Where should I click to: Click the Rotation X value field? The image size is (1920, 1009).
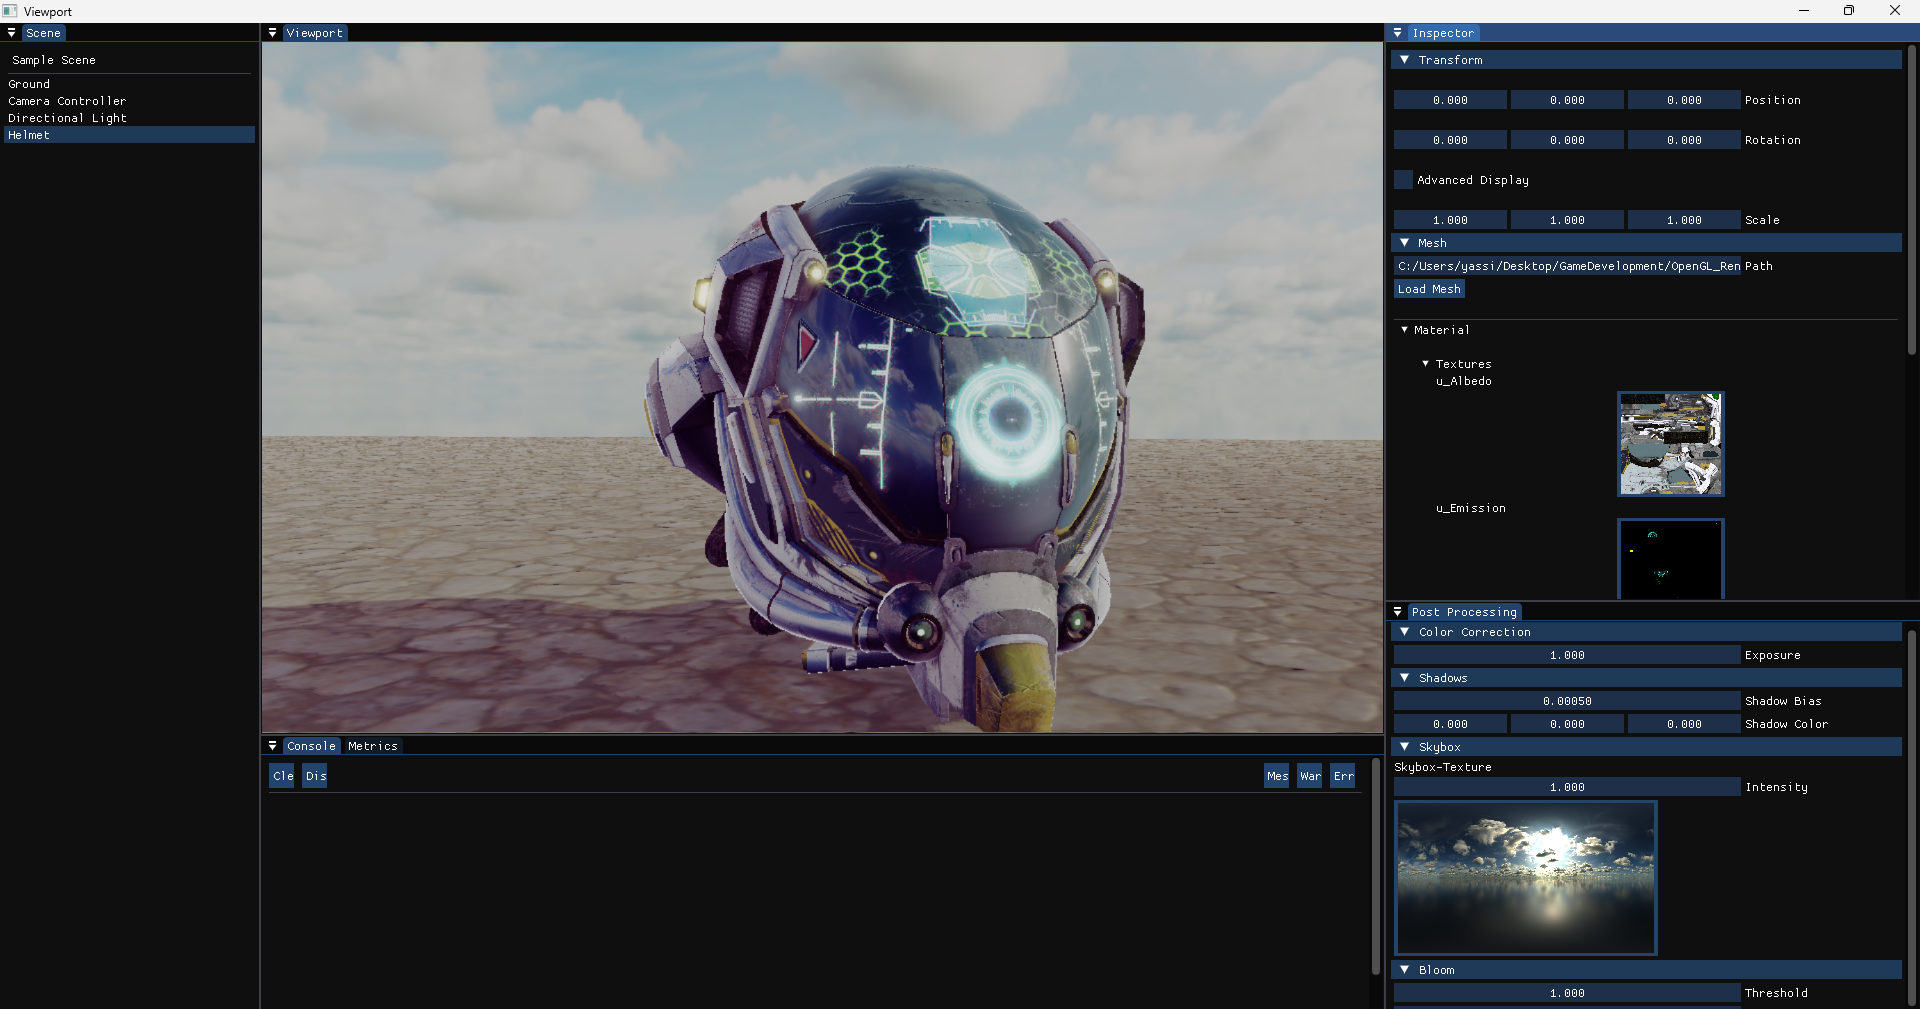1450,140
